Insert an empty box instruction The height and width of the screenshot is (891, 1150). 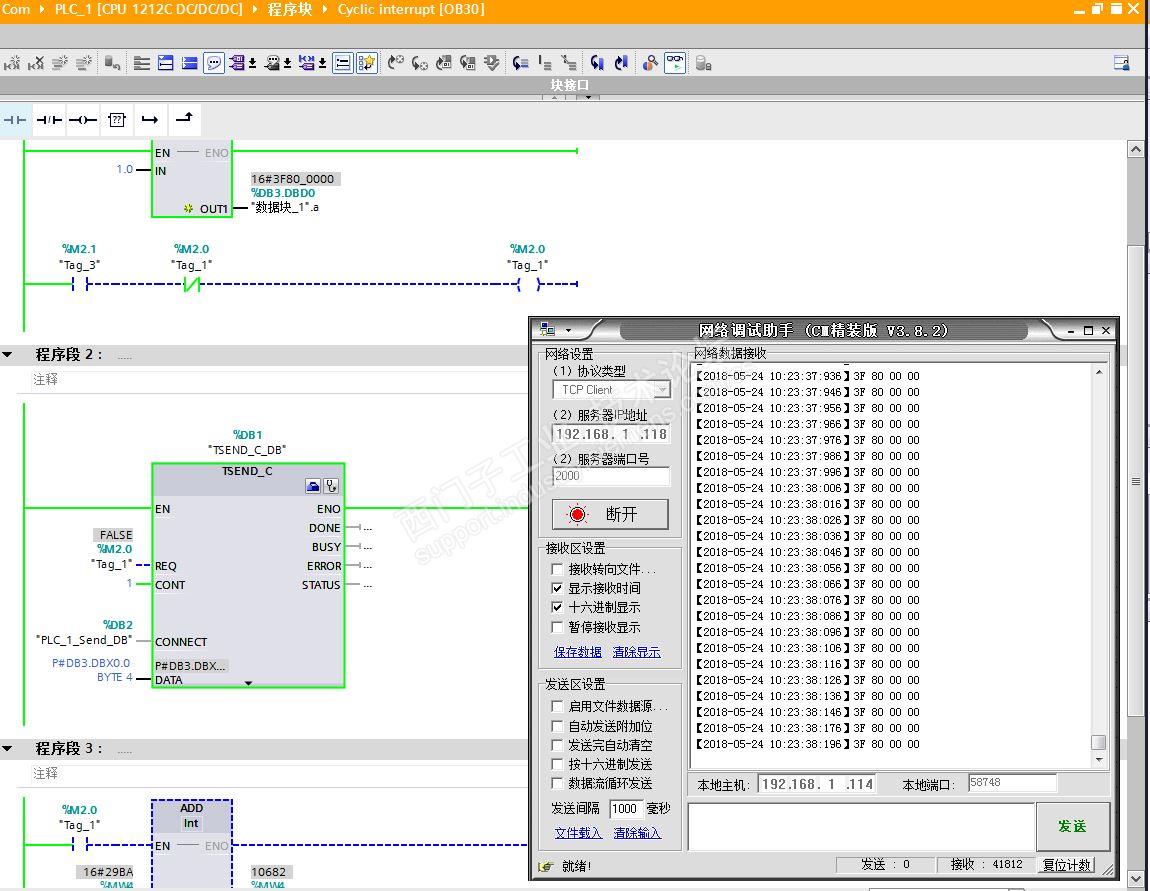[117, 120]
